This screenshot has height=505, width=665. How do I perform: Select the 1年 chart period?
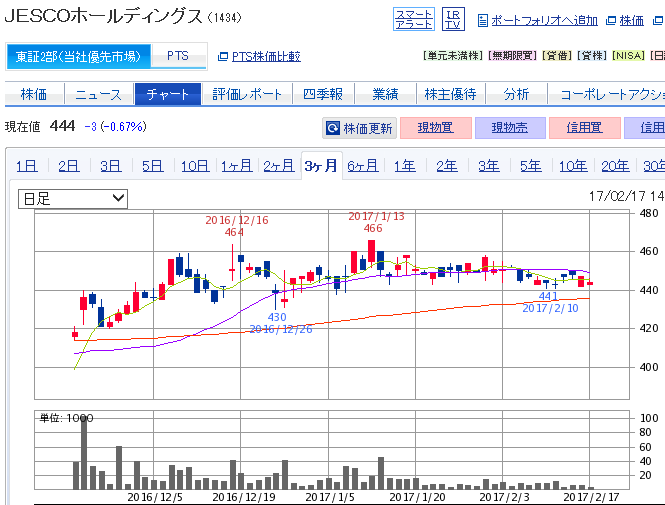[x=405, y=166]
